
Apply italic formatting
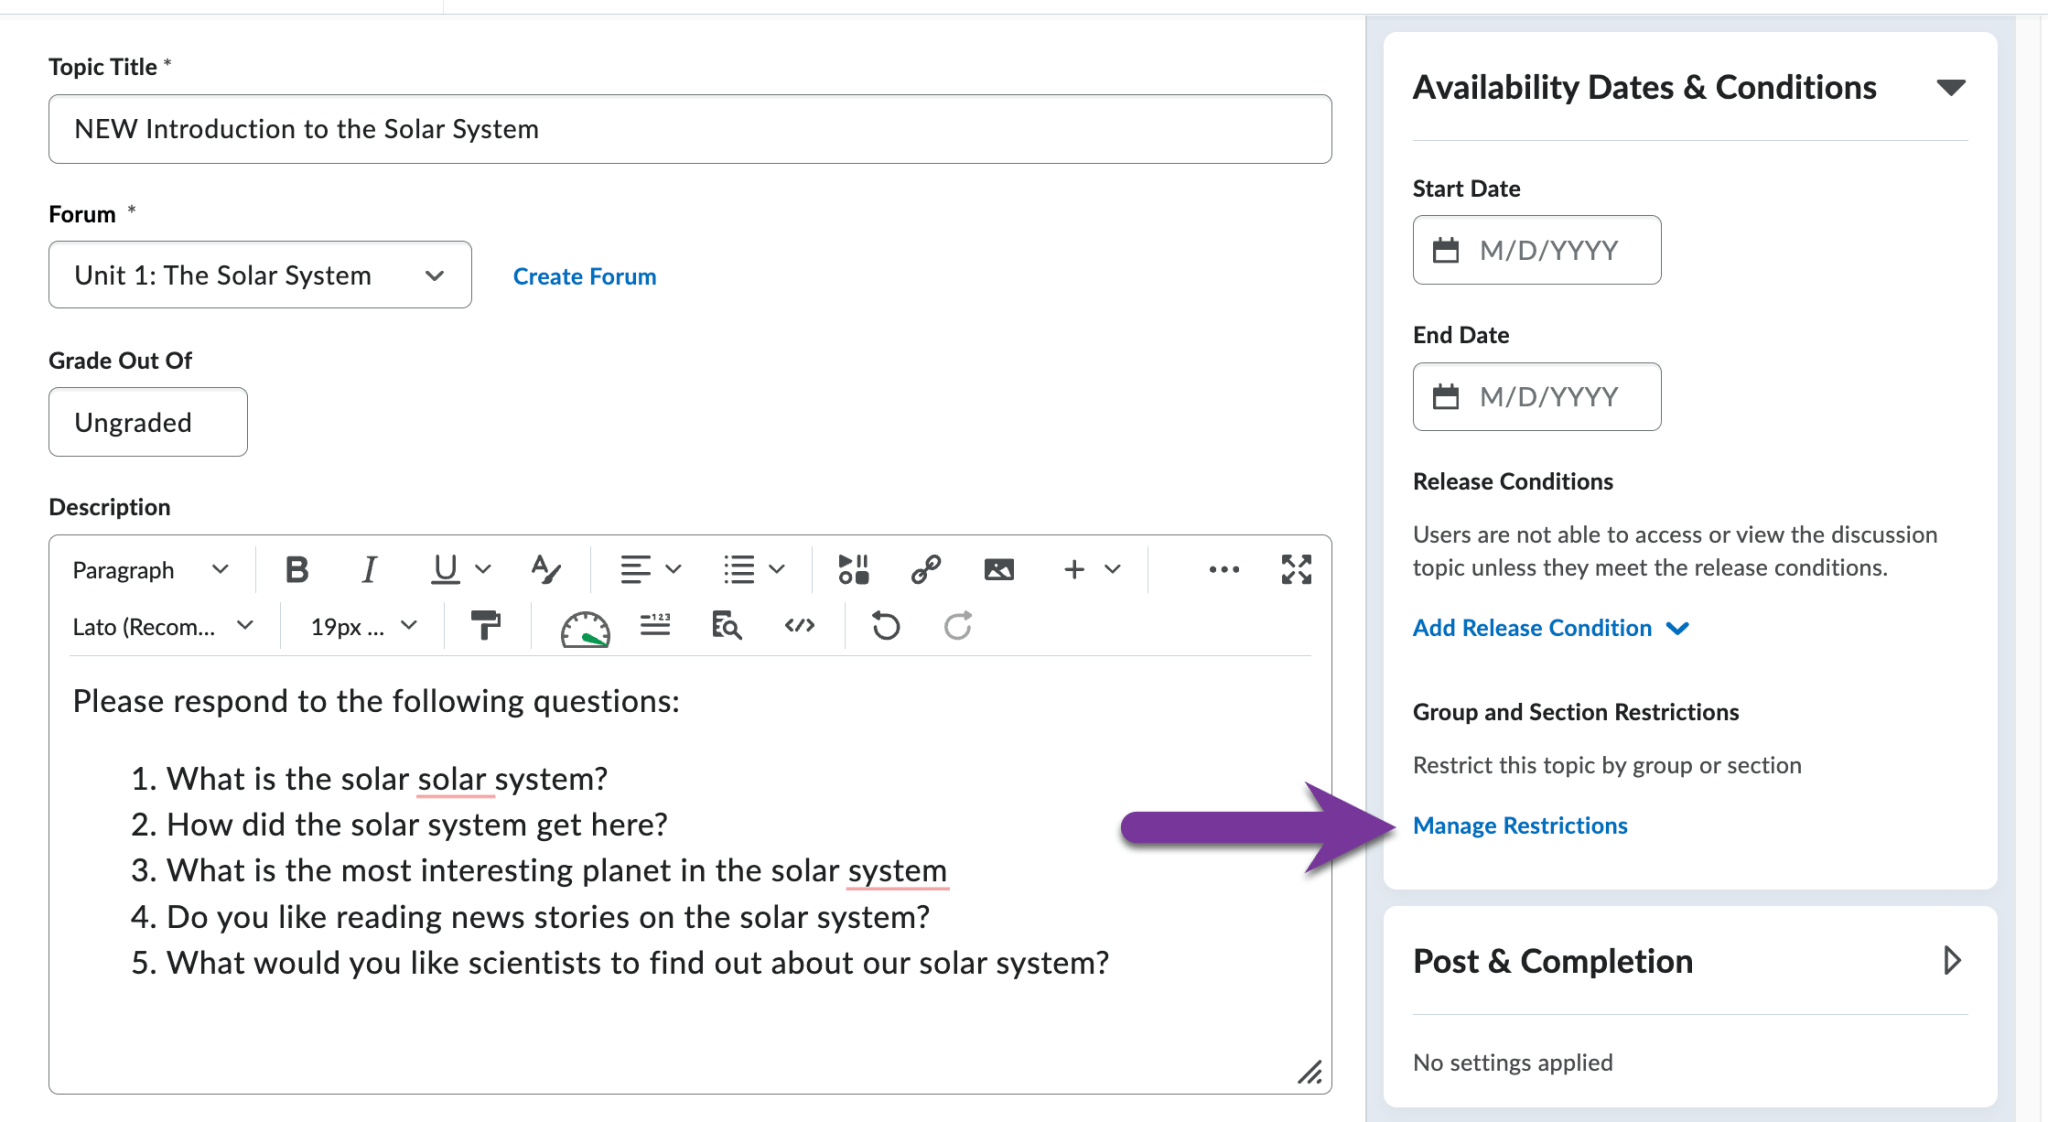click(368, 569)
